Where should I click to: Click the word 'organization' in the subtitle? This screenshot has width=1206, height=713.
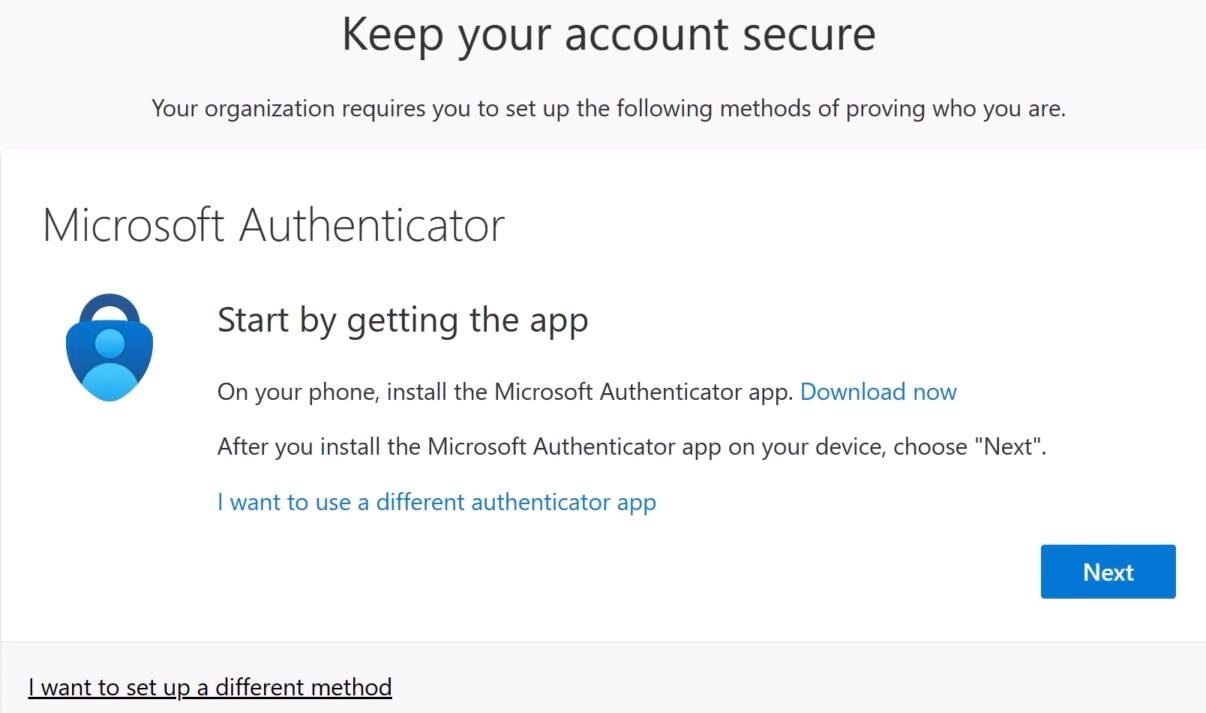pos(269,108)
